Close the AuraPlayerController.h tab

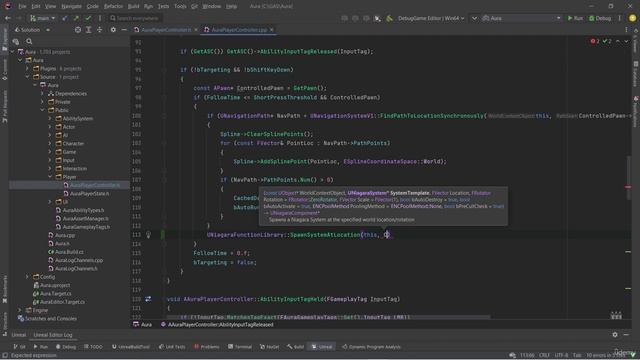196,30
